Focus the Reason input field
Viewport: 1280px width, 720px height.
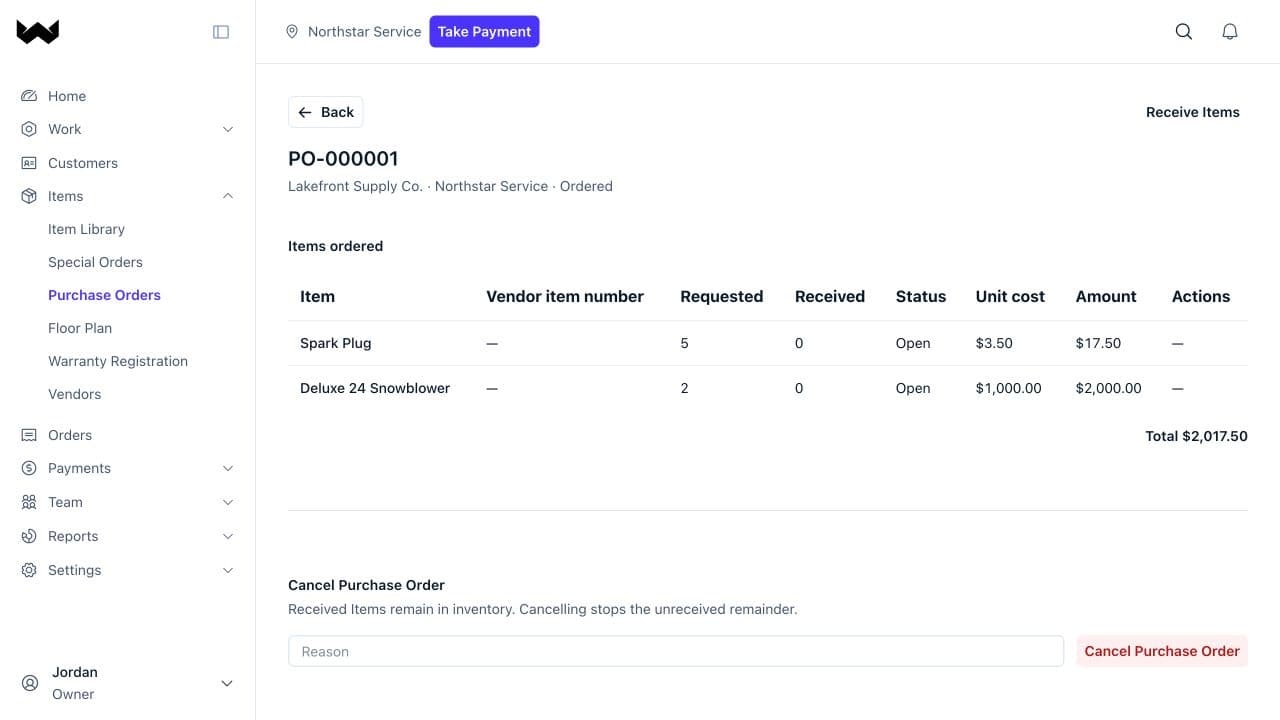tap(676, 651)
